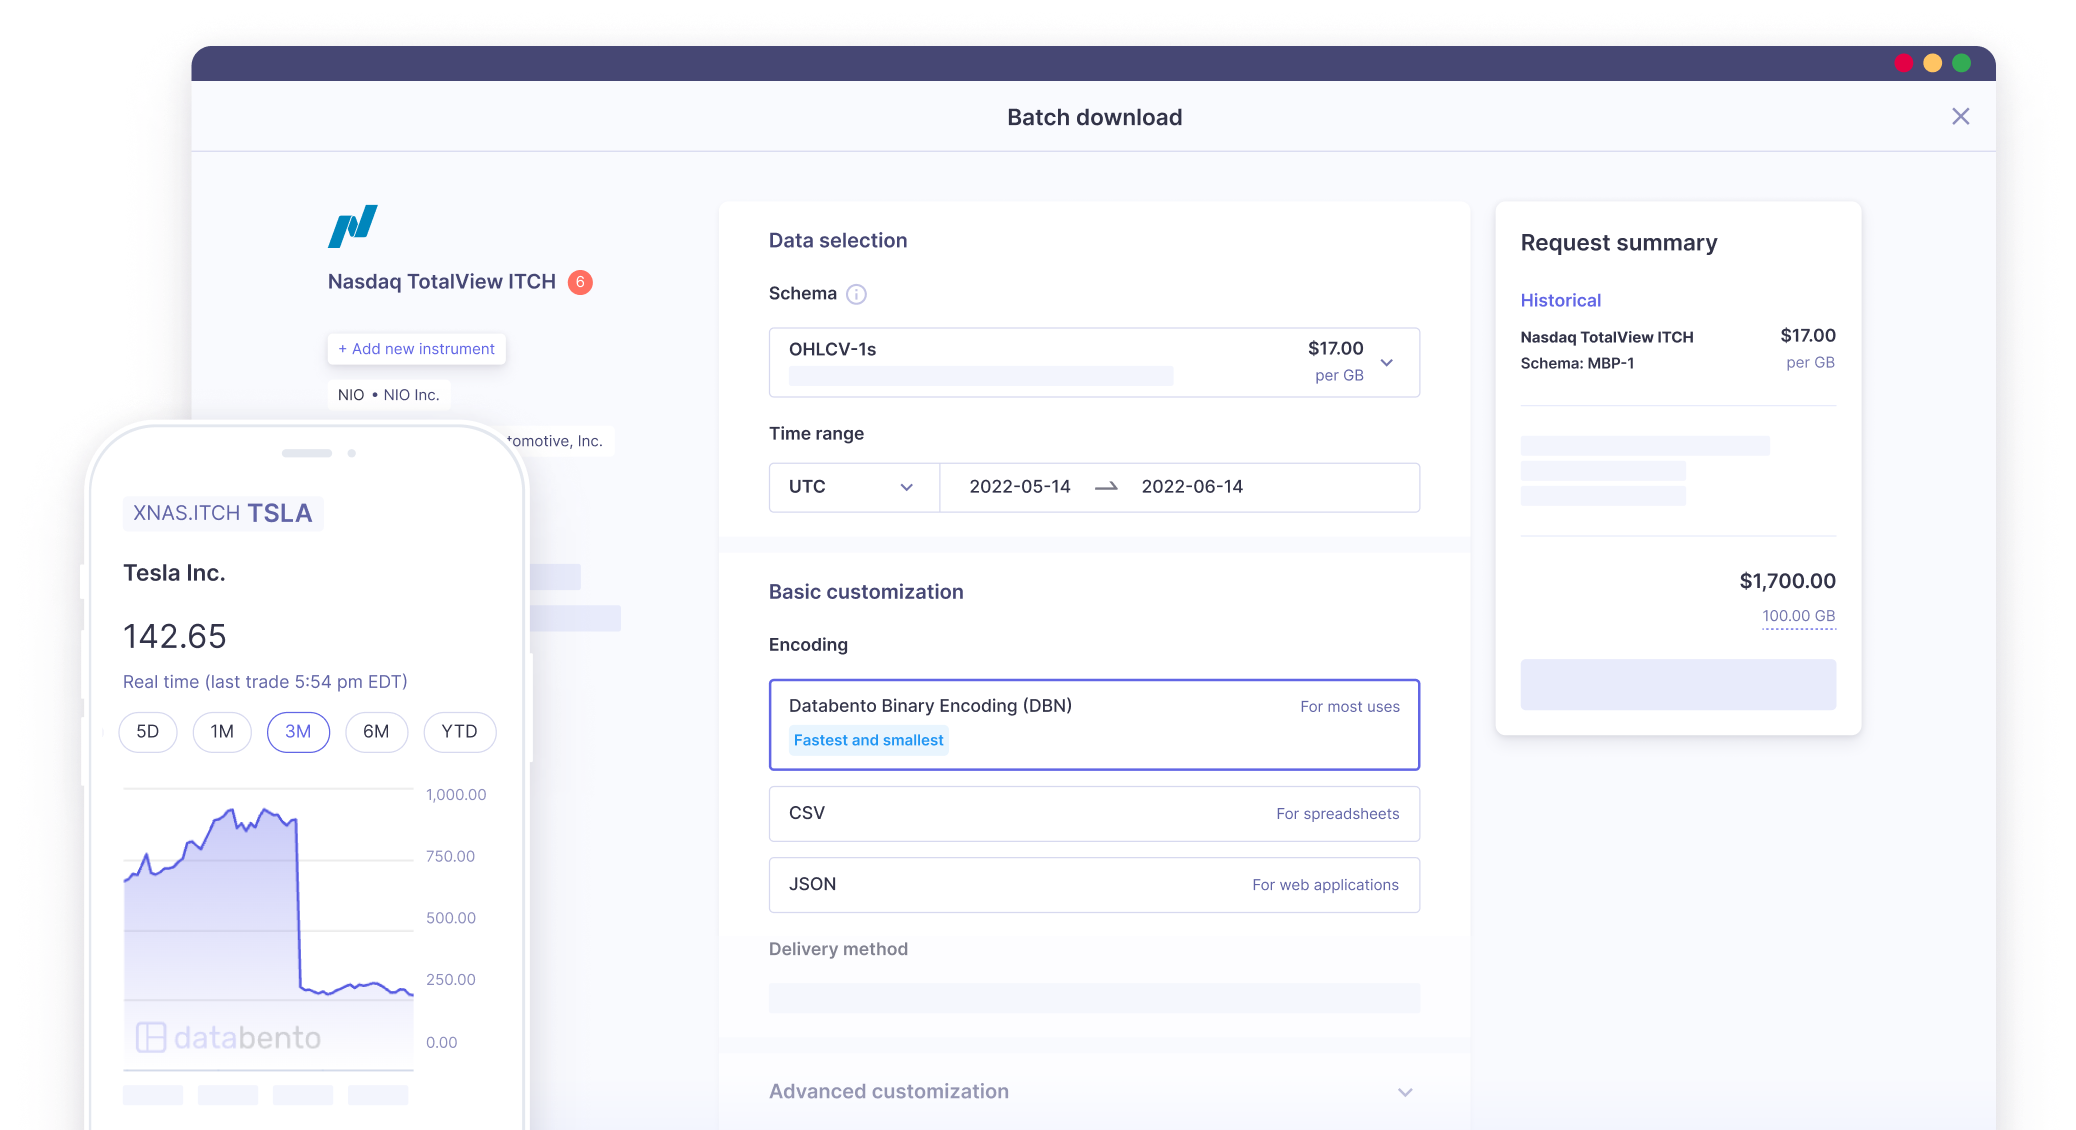Click Add new instrument button

coord(416,349)
